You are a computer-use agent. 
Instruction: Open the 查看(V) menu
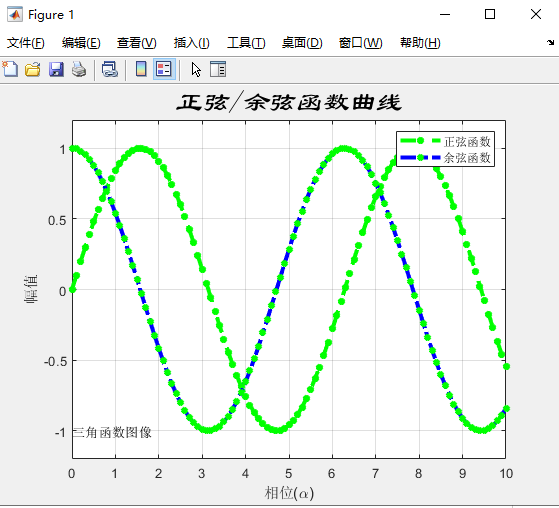(x=137, y=43)
